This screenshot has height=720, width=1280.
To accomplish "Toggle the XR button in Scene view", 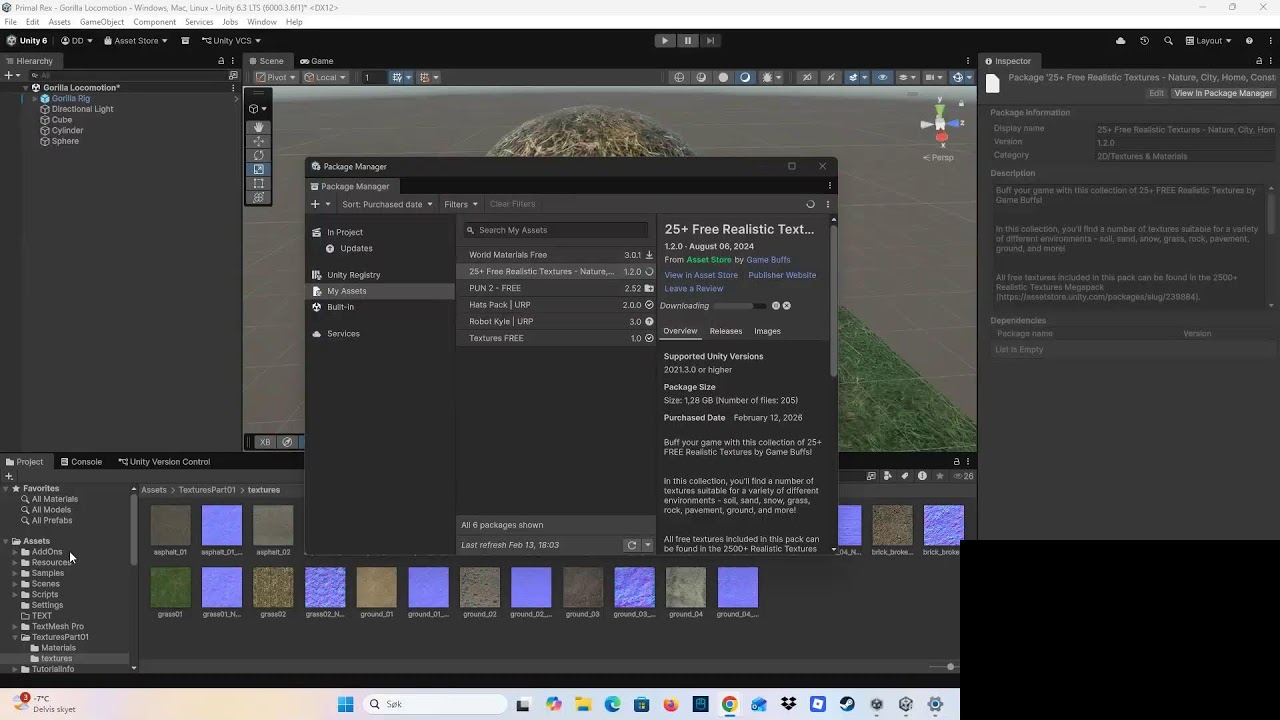I will 265,442.
